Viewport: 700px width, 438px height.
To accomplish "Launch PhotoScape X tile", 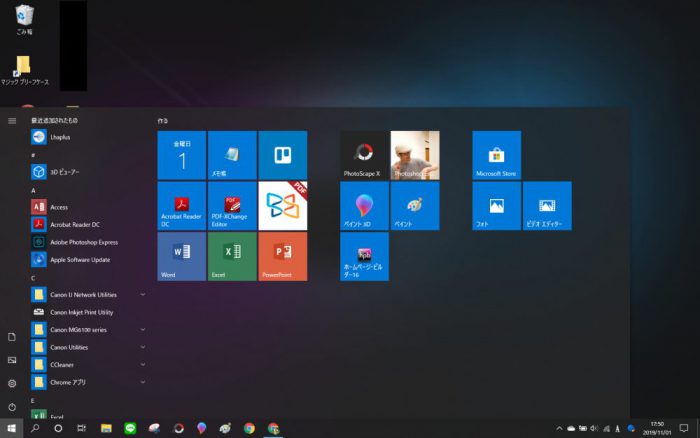I will click(364, 155).
